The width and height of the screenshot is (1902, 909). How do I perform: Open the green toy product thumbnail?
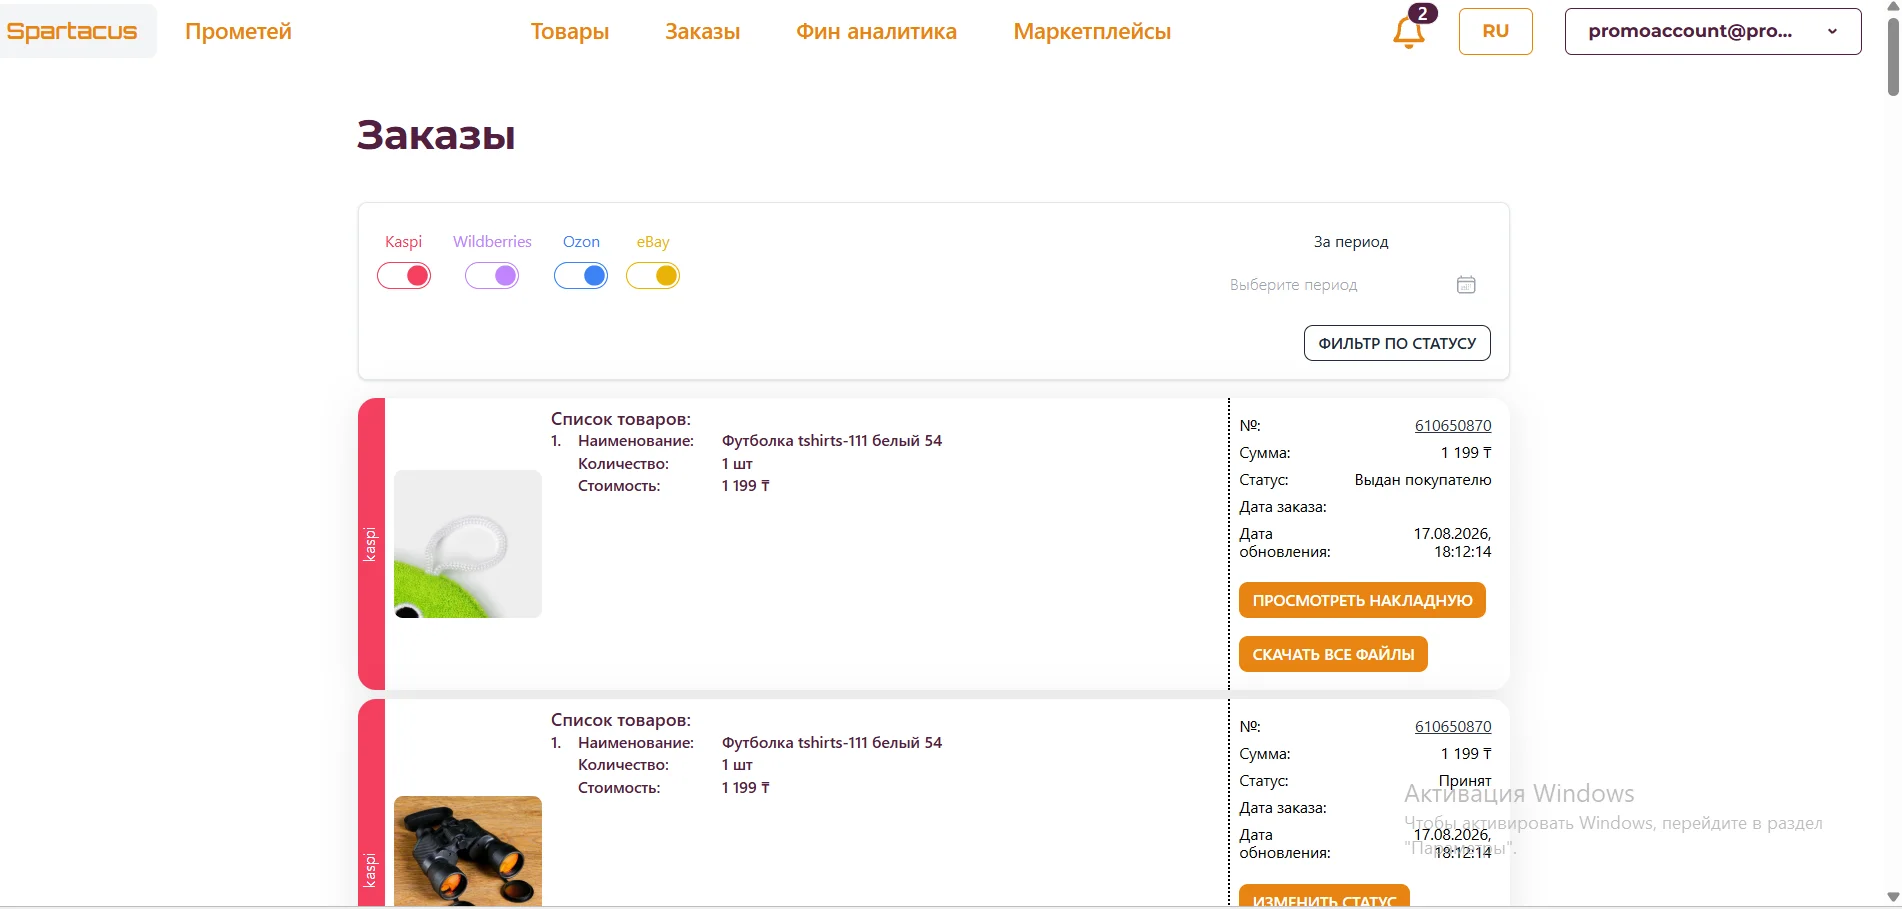(x=468, y=544)
